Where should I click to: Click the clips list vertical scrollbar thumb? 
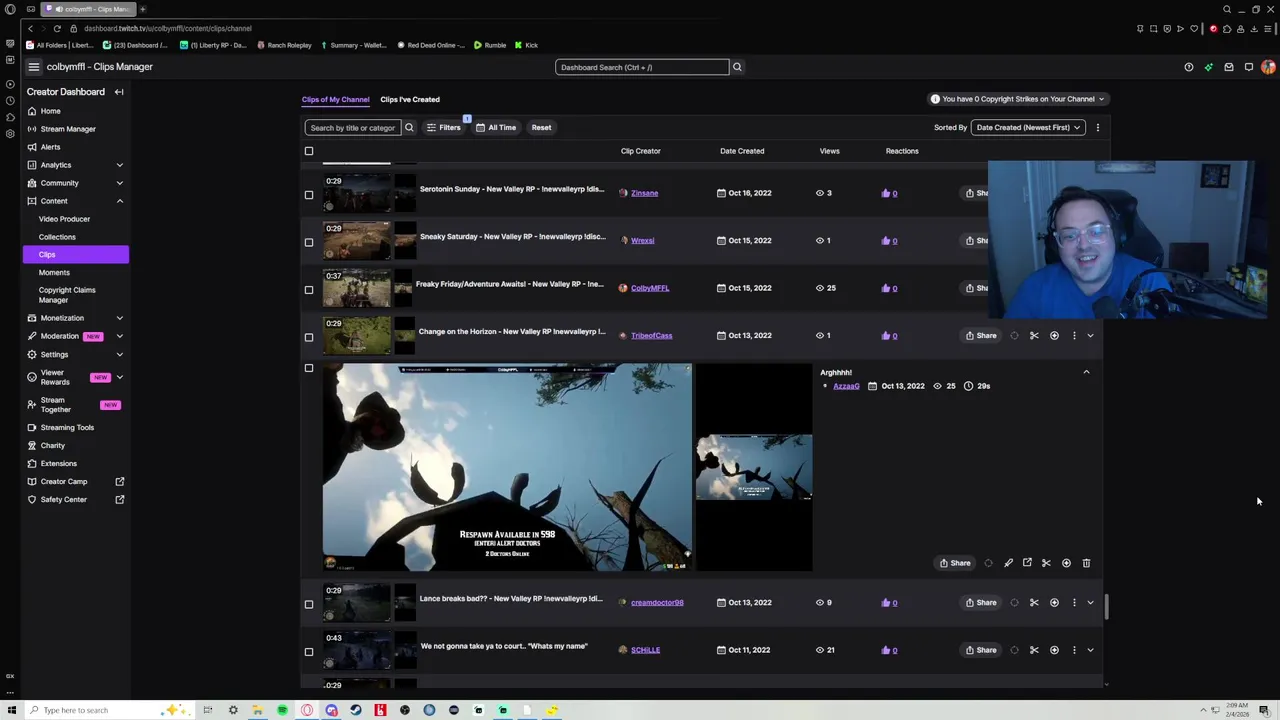pos(1106,608)
